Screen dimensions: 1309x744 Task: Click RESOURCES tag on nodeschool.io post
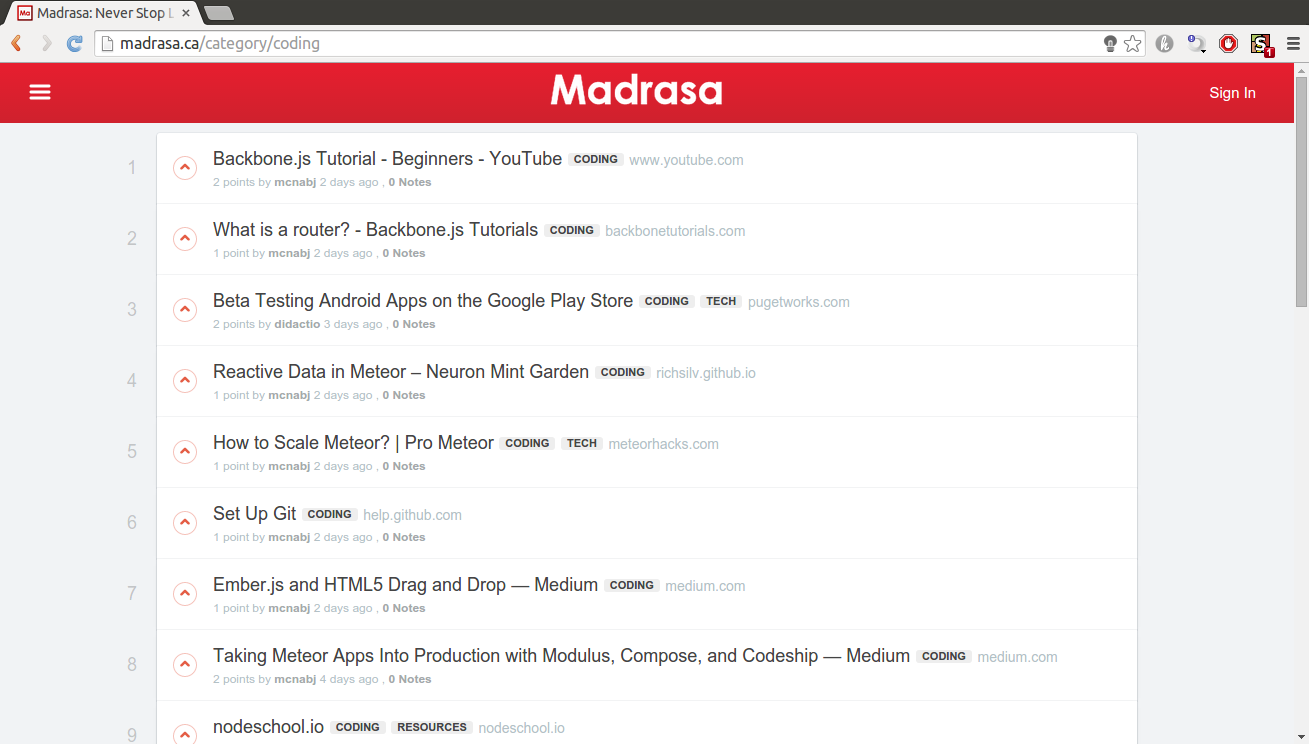coord(432,728)
